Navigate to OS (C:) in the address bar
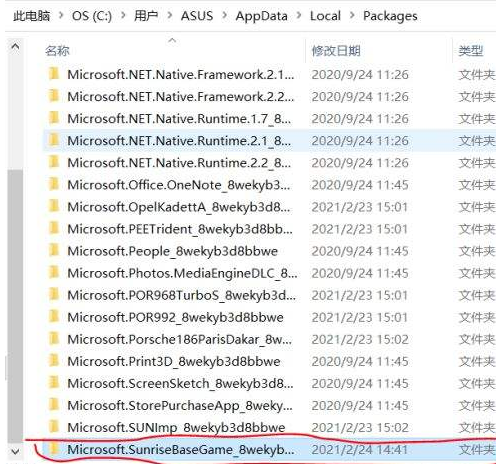The width and height of the screenshot is (496, 464). pyautogui.click(x=92, y=16)
